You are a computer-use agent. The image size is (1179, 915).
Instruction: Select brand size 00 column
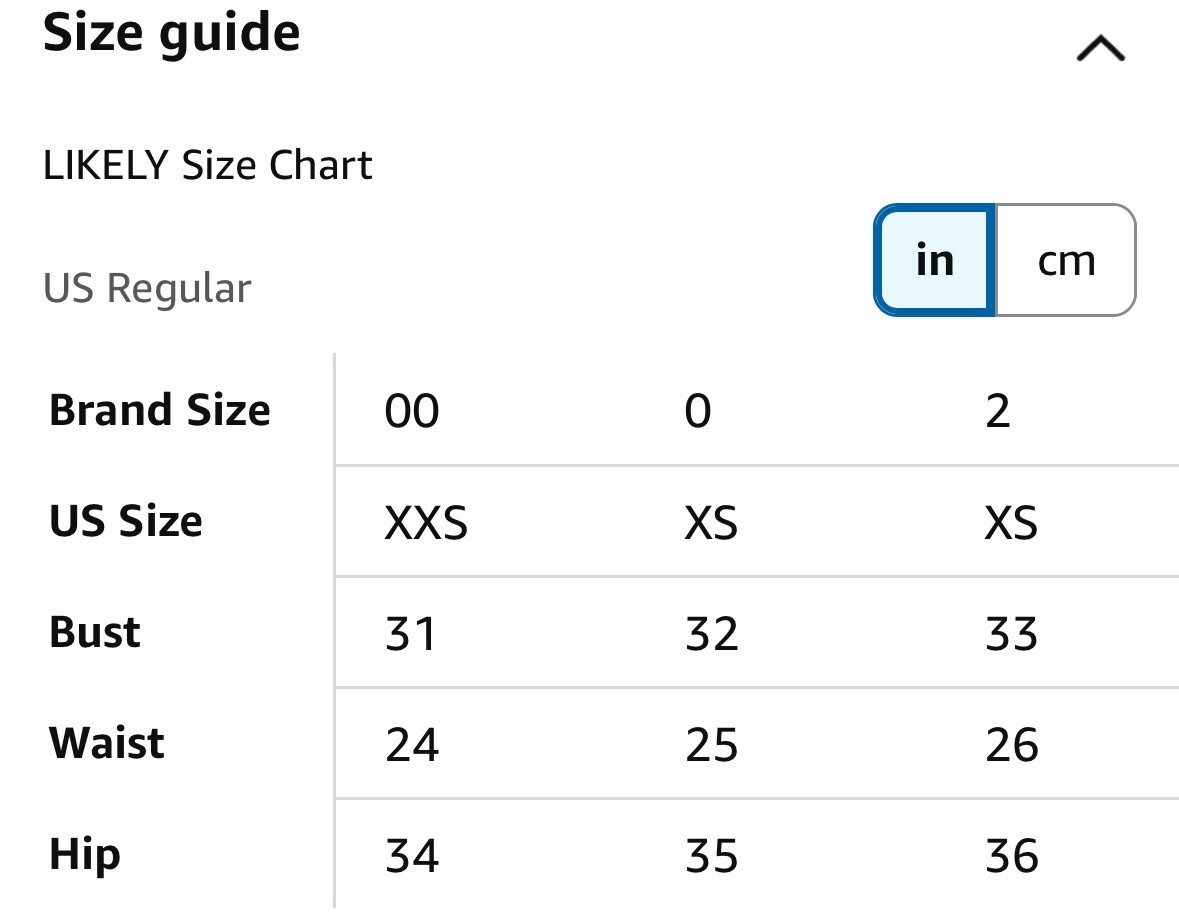click(x=411, y=411)
